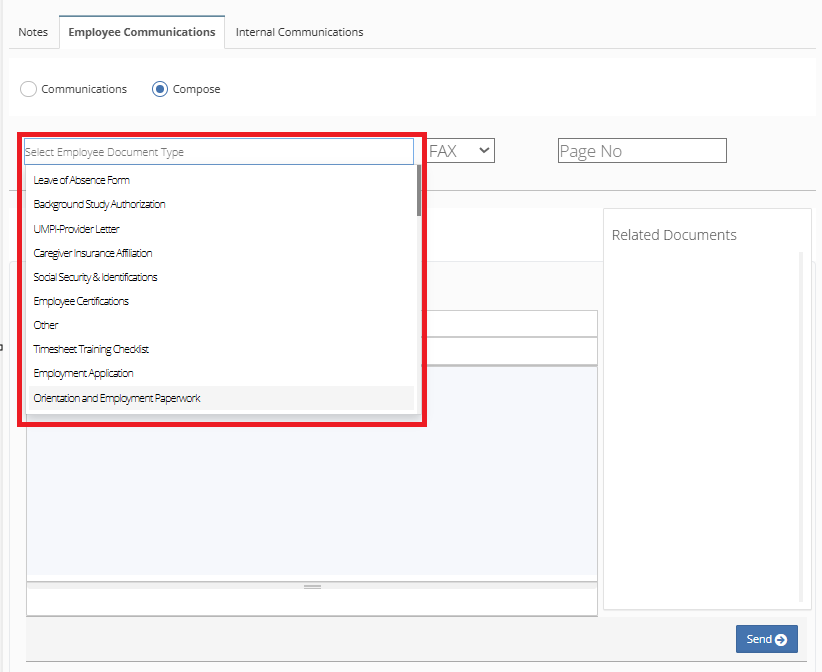The width and height of the screenshot is (822, 672).
Task: Choose Social Security & Identifications
Action: (x=95, y=277)
